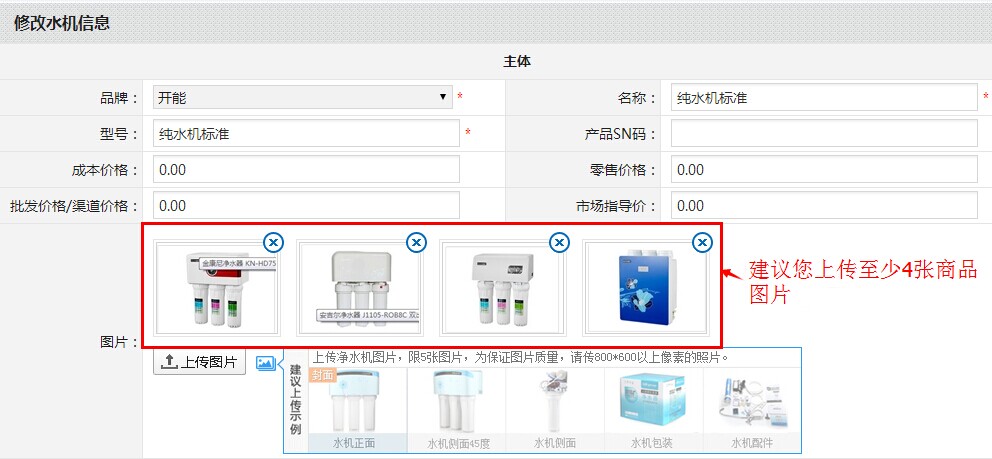992x459 pixels.
Task: Click the 批发价格/渠道价格 input field
Action: pyautogui.click(x=306, y=205)
